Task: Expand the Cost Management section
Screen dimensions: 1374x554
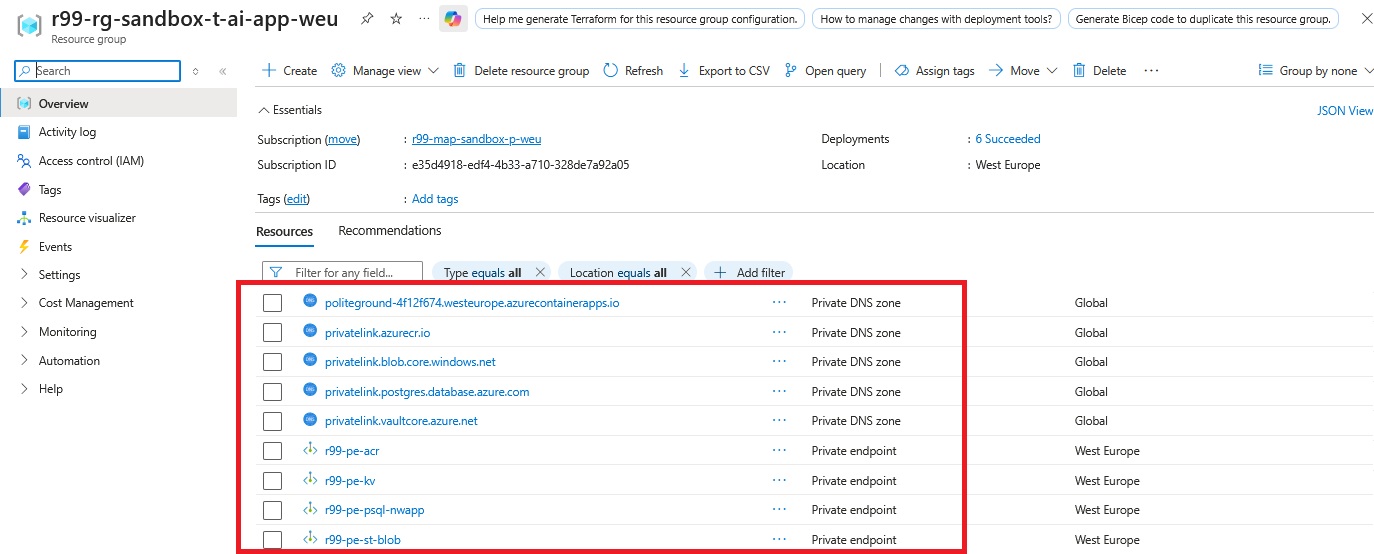Action: 85,303
